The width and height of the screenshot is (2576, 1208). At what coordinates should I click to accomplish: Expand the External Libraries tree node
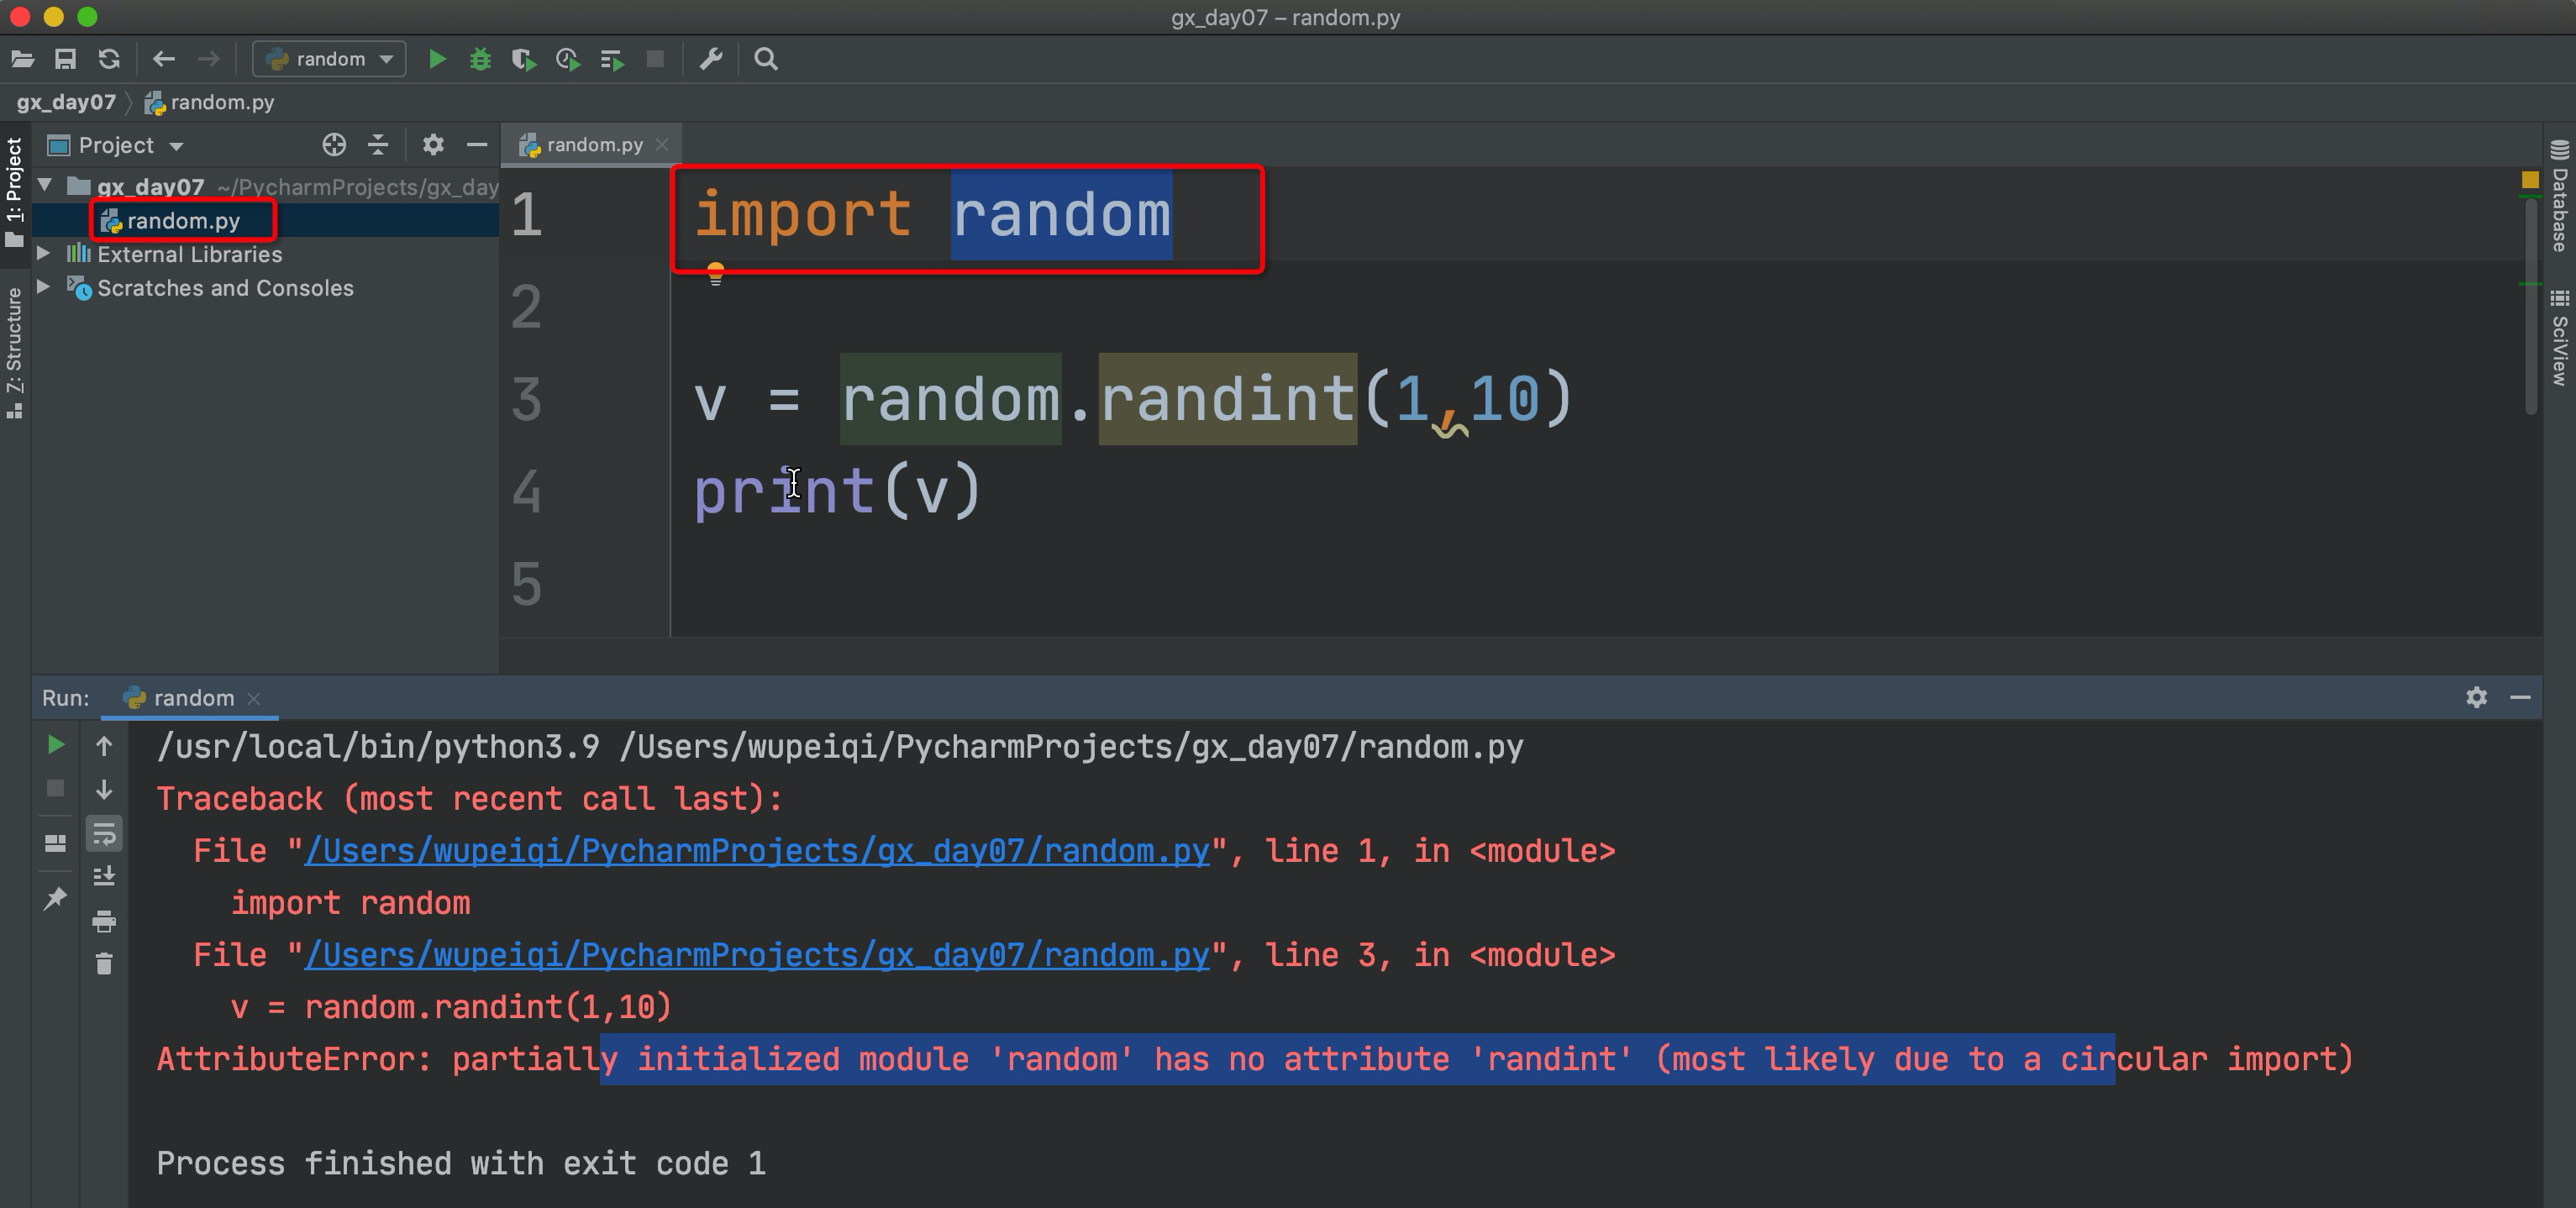coord(44,254)
